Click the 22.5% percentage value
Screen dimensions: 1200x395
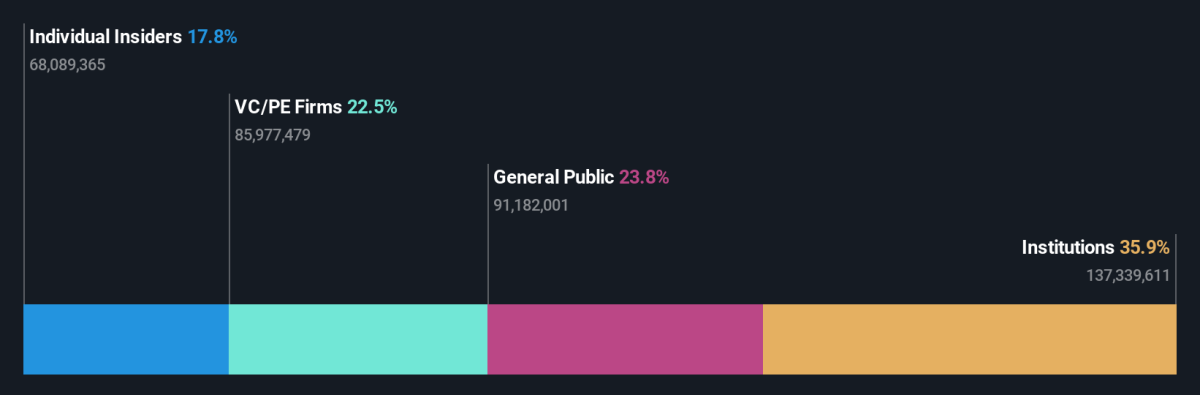click(372, 107)
